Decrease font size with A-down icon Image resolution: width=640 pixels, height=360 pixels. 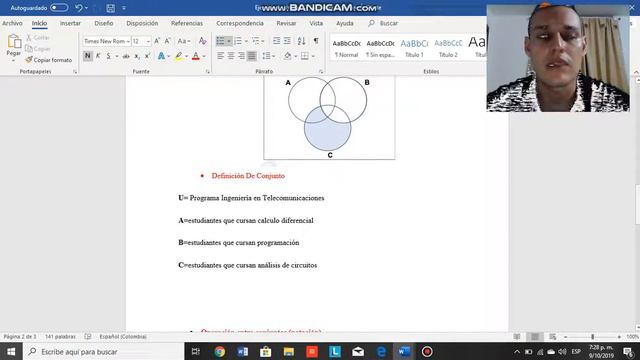(167, 41)
